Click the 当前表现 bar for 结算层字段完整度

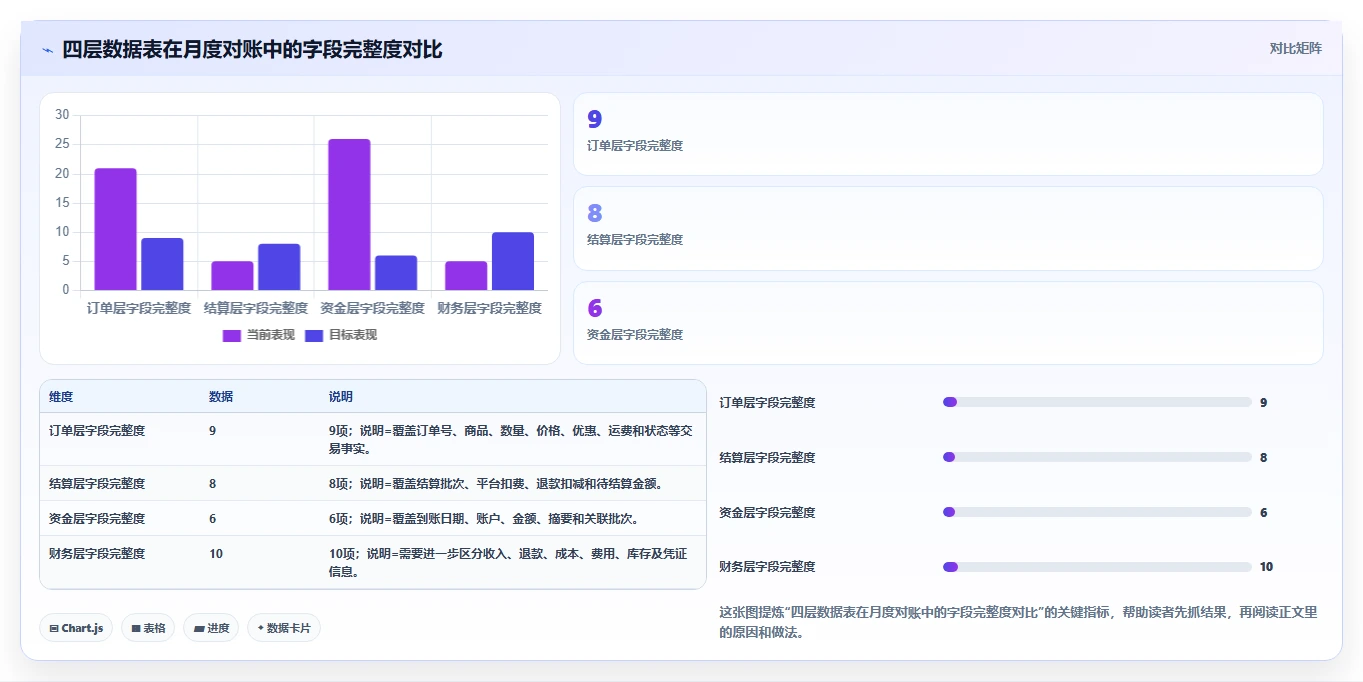(x=232, y=276)
